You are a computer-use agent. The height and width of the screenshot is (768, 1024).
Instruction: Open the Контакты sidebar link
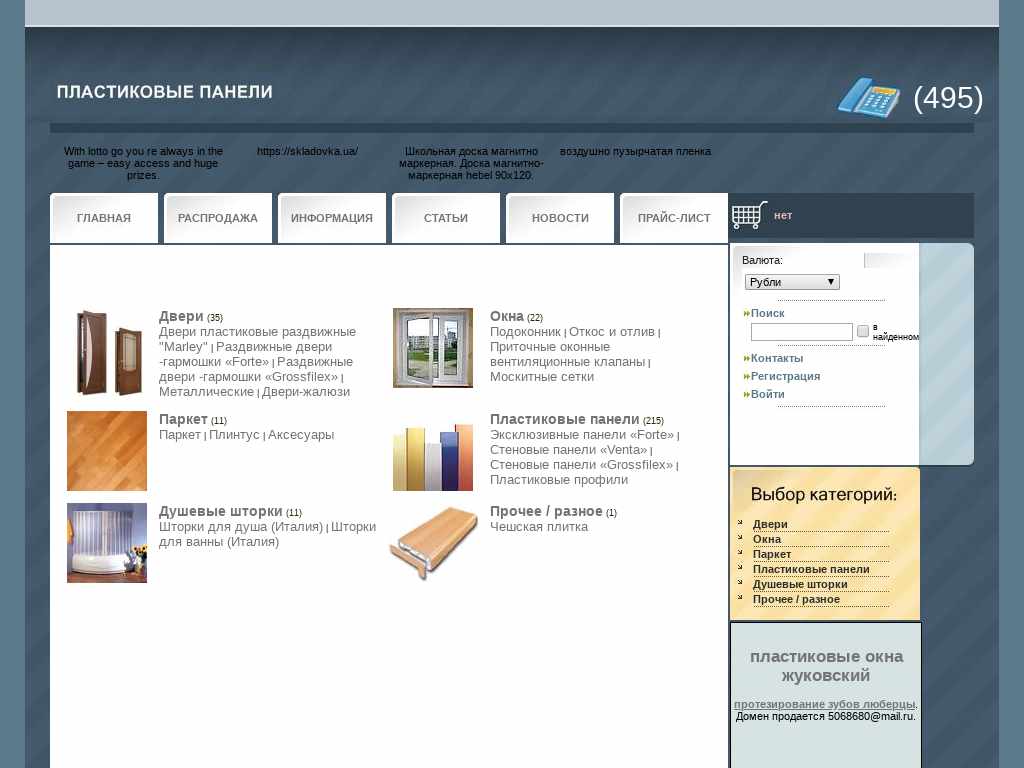[776, 358]
